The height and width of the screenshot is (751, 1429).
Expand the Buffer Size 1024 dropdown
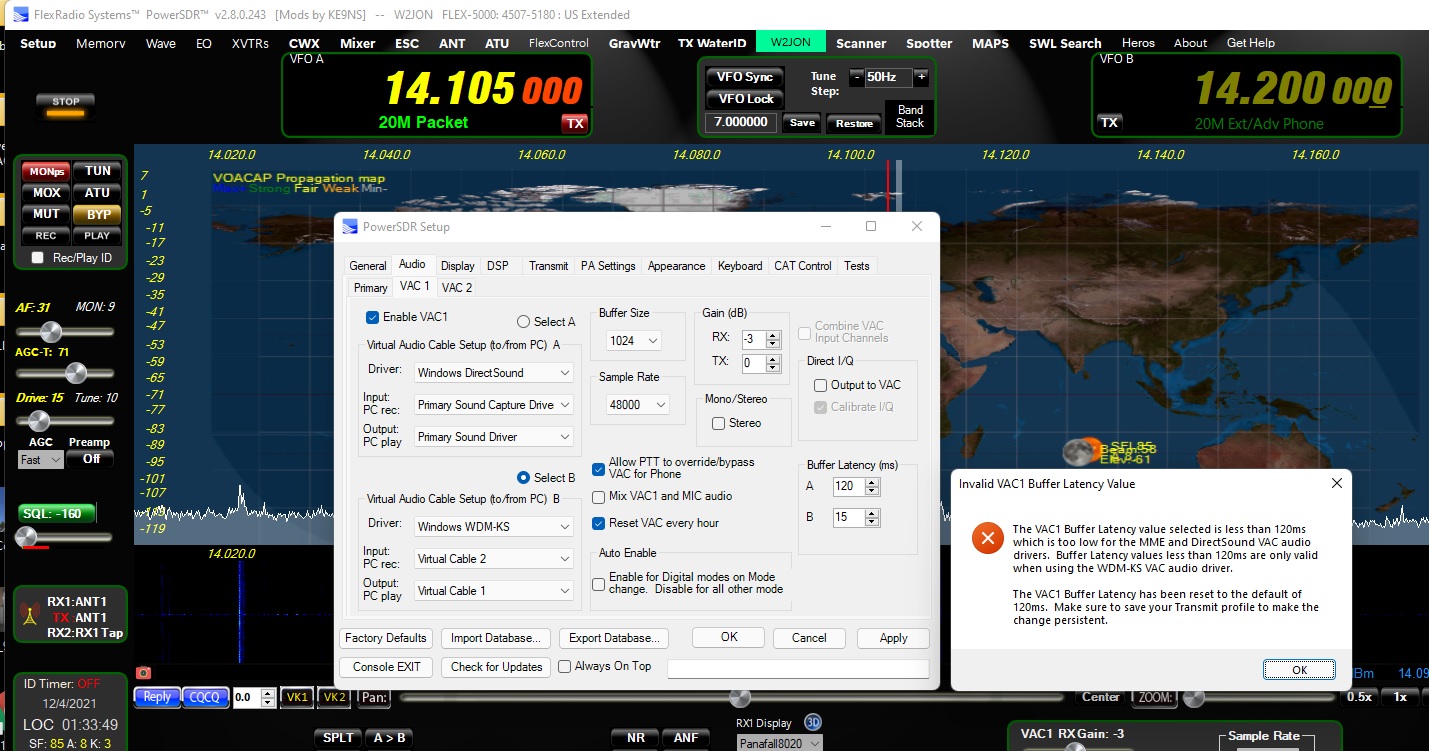[x=634, y=341]
